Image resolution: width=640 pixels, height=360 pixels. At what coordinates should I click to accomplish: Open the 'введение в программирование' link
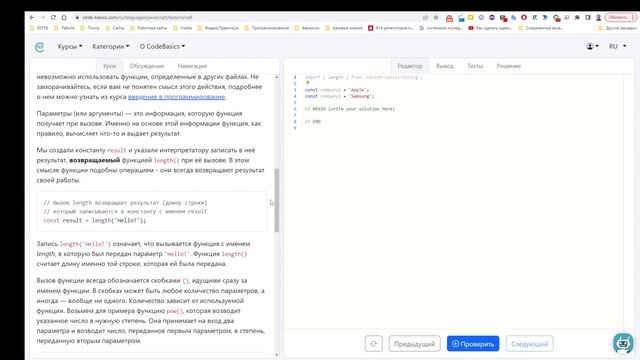[176, 97]
